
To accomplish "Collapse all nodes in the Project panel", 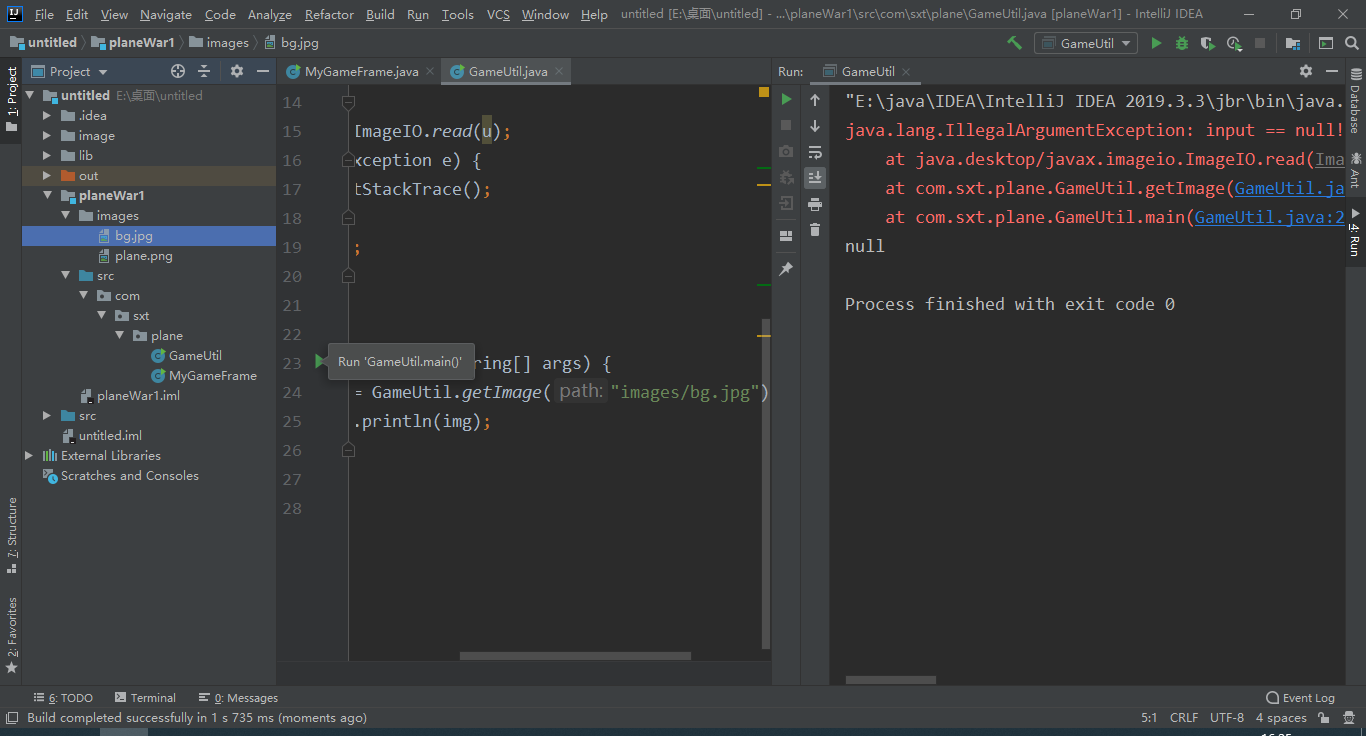I will tap(204, 71).
